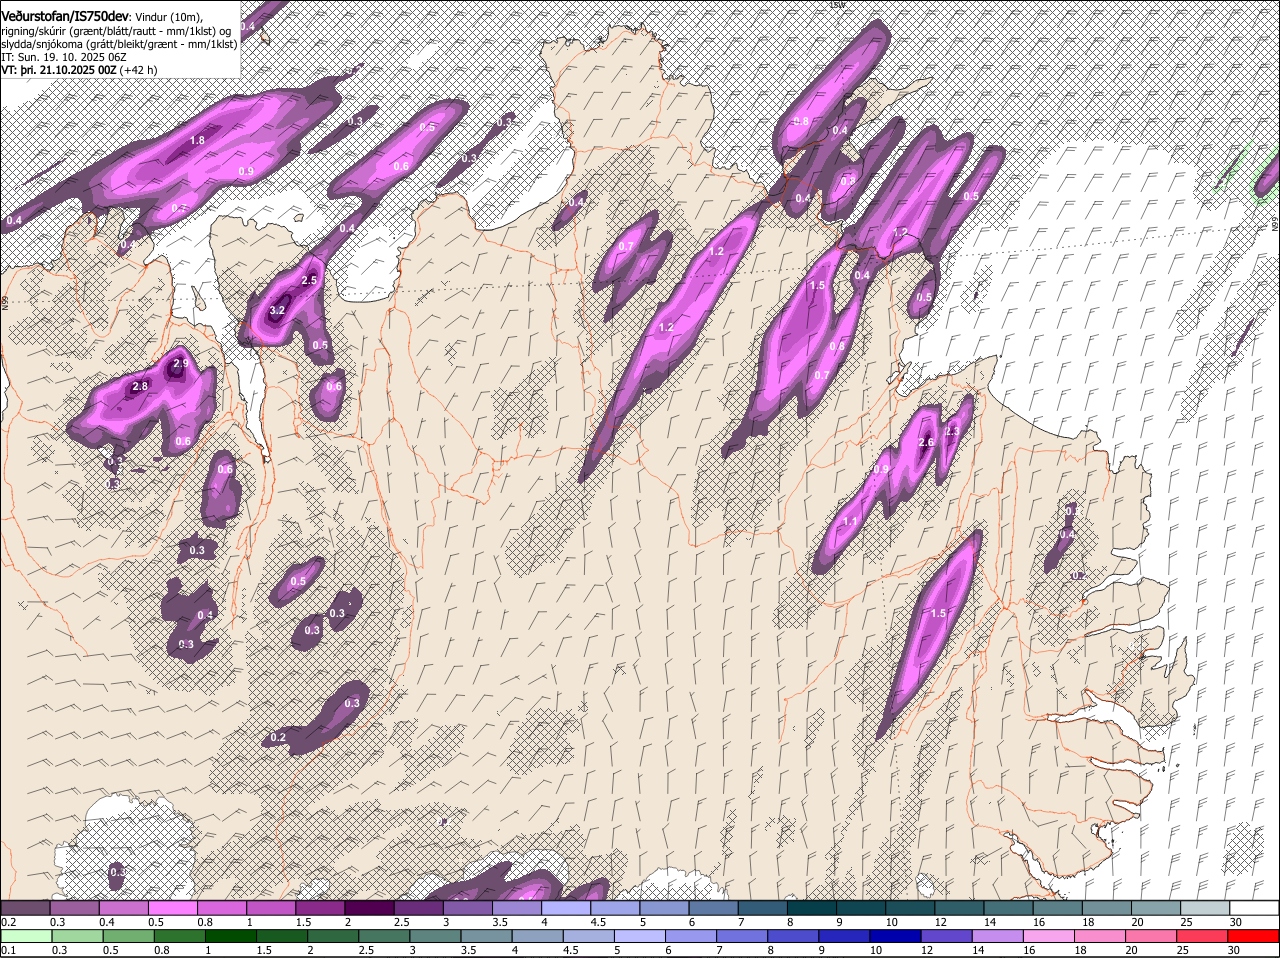Viewport: 1280px width, 958px height.
Task: Pick the upper legend swatch starting at 5
Action: pyautogui.click(x=665, y=907)
